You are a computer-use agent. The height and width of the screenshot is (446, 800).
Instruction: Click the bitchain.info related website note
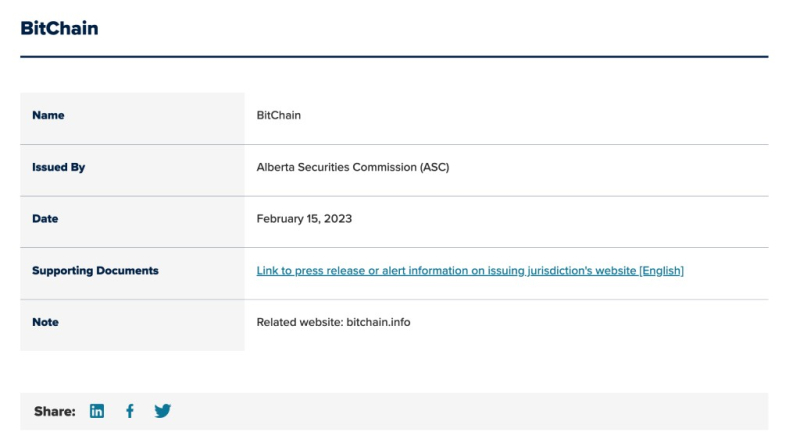coord(378,323)
